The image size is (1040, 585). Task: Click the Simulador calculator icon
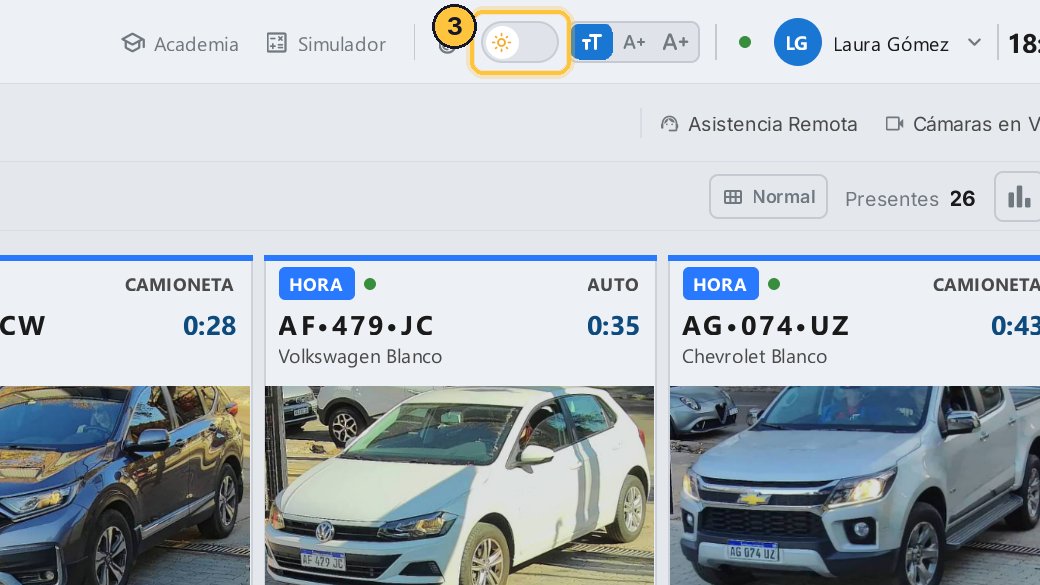277,43
